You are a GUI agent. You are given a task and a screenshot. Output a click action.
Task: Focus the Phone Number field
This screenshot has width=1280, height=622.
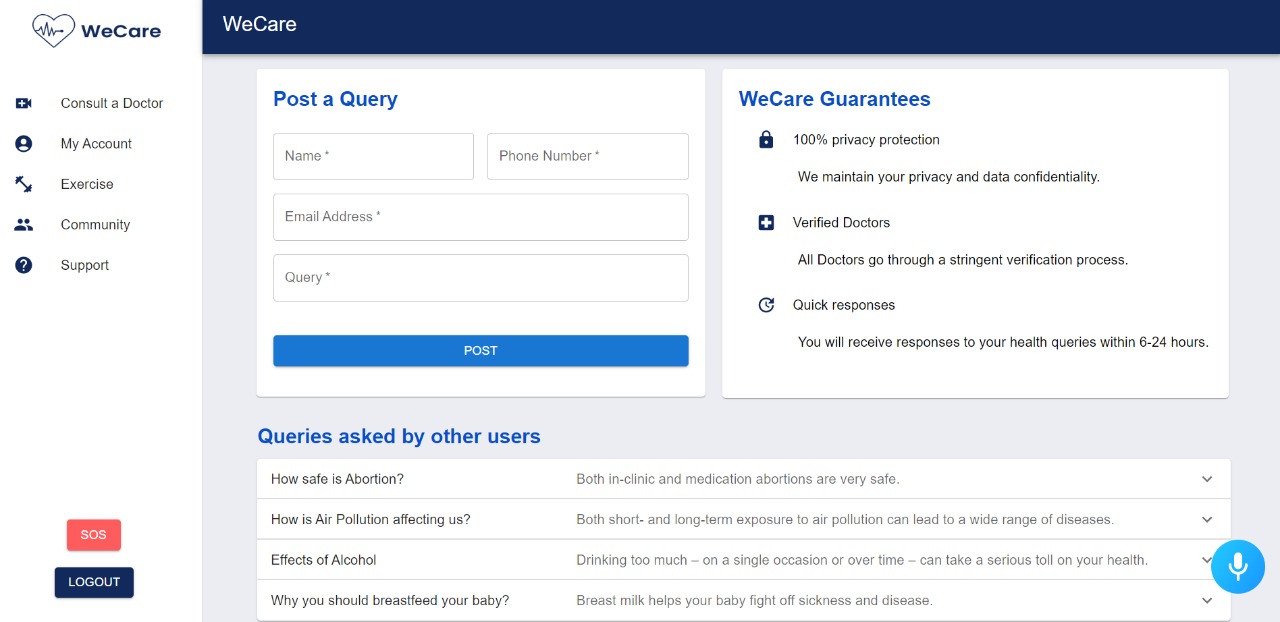tap(588, 156)
